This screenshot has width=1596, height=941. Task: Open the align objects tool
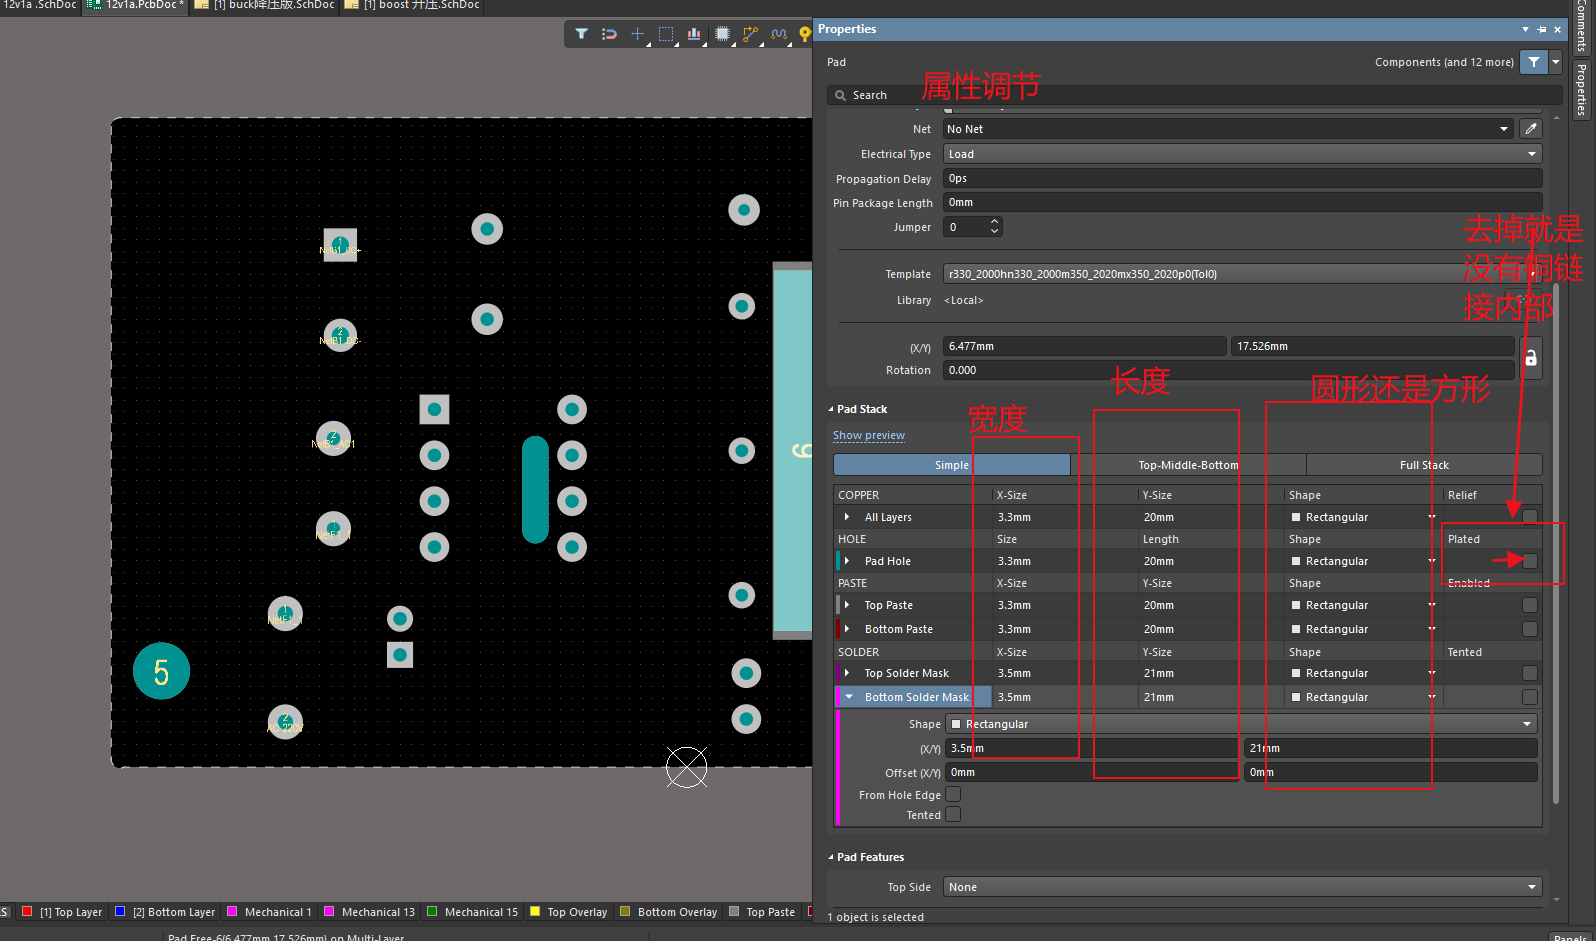tap(694, 34)
